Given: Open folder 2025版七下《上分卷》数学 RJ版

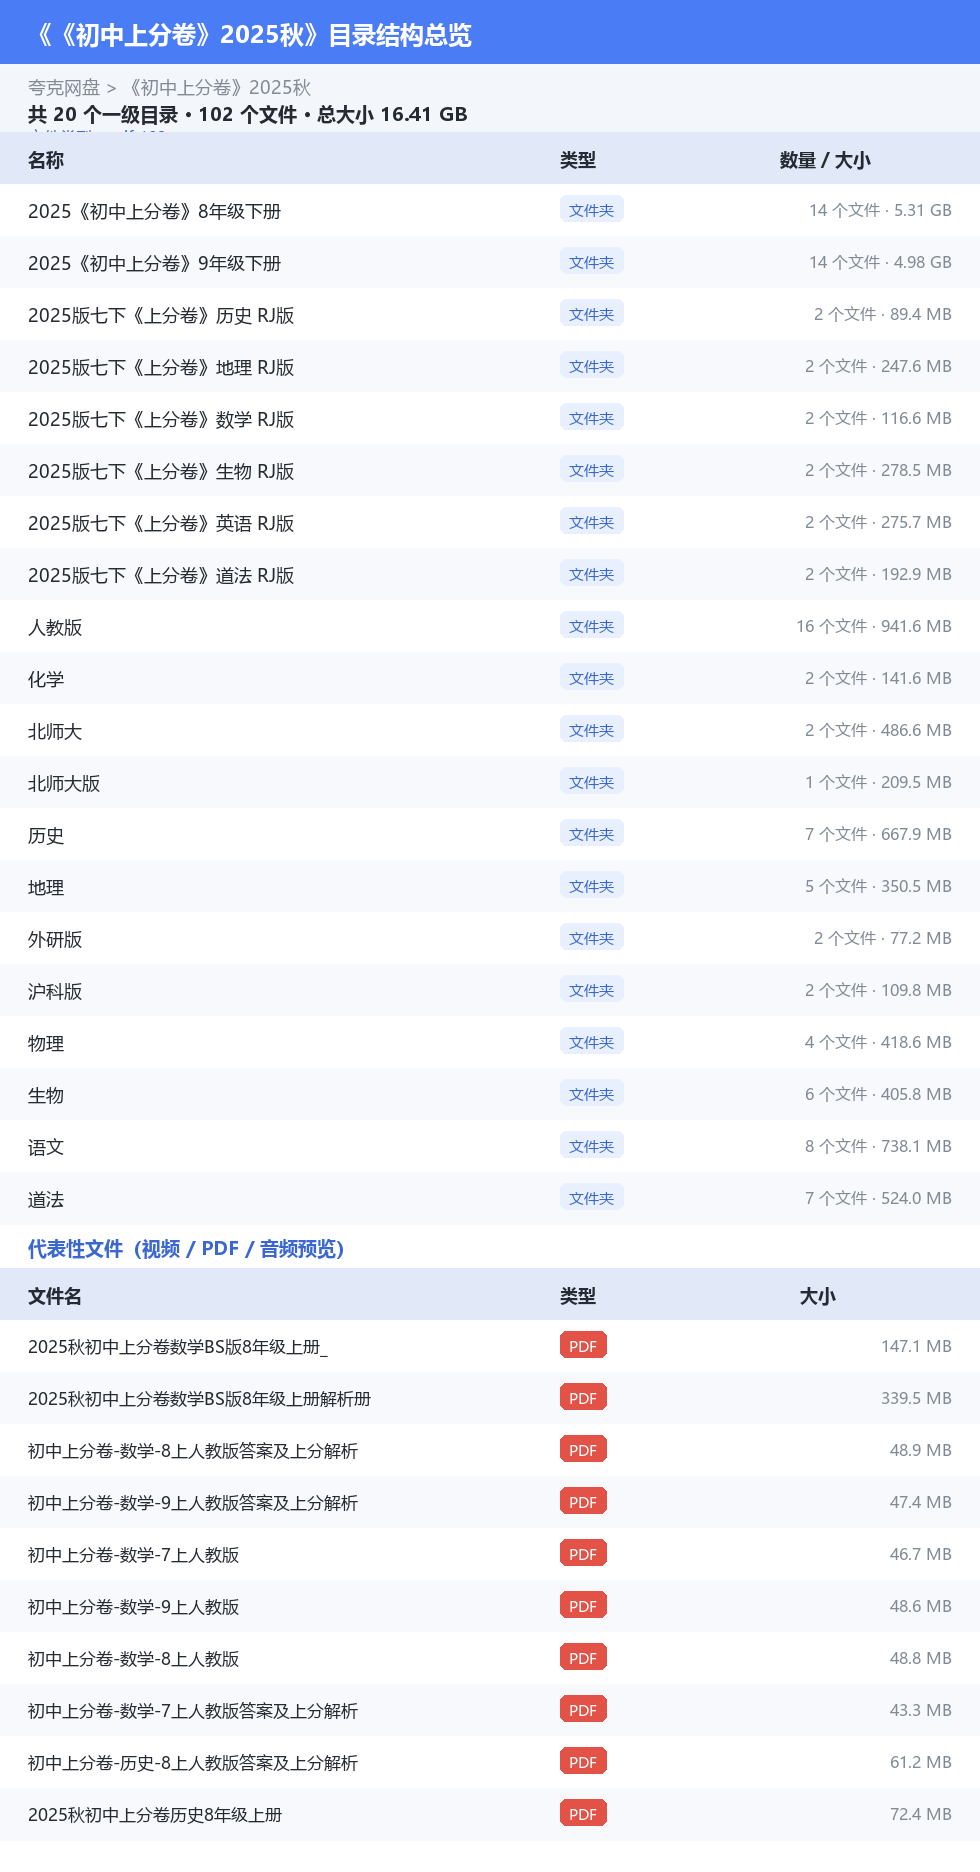Looking at the screenshot, I should point(161,419).
